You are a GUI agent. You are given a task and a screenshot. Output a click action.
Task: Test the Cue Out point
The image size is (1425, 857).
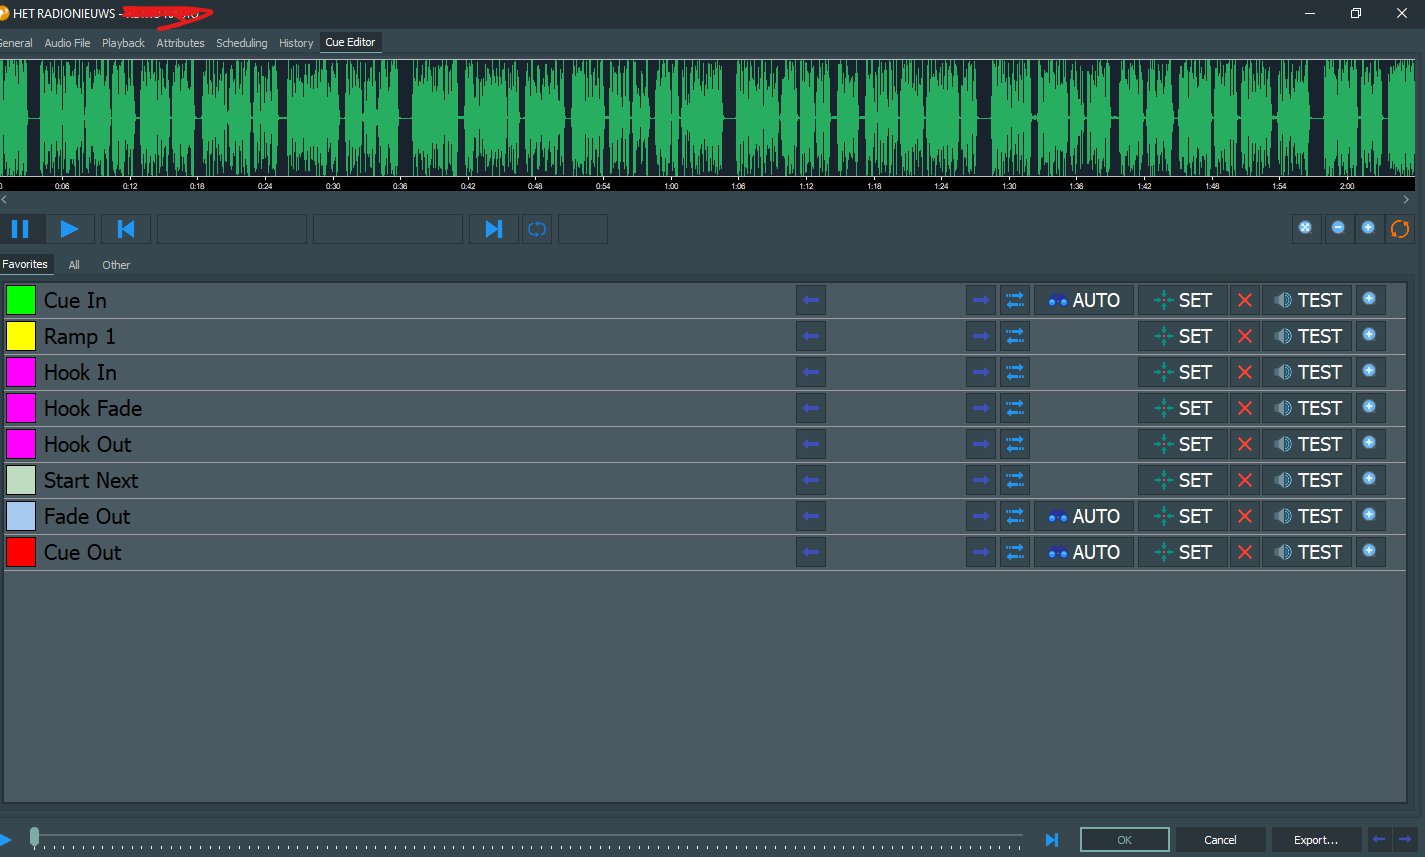coord(1307,552)
